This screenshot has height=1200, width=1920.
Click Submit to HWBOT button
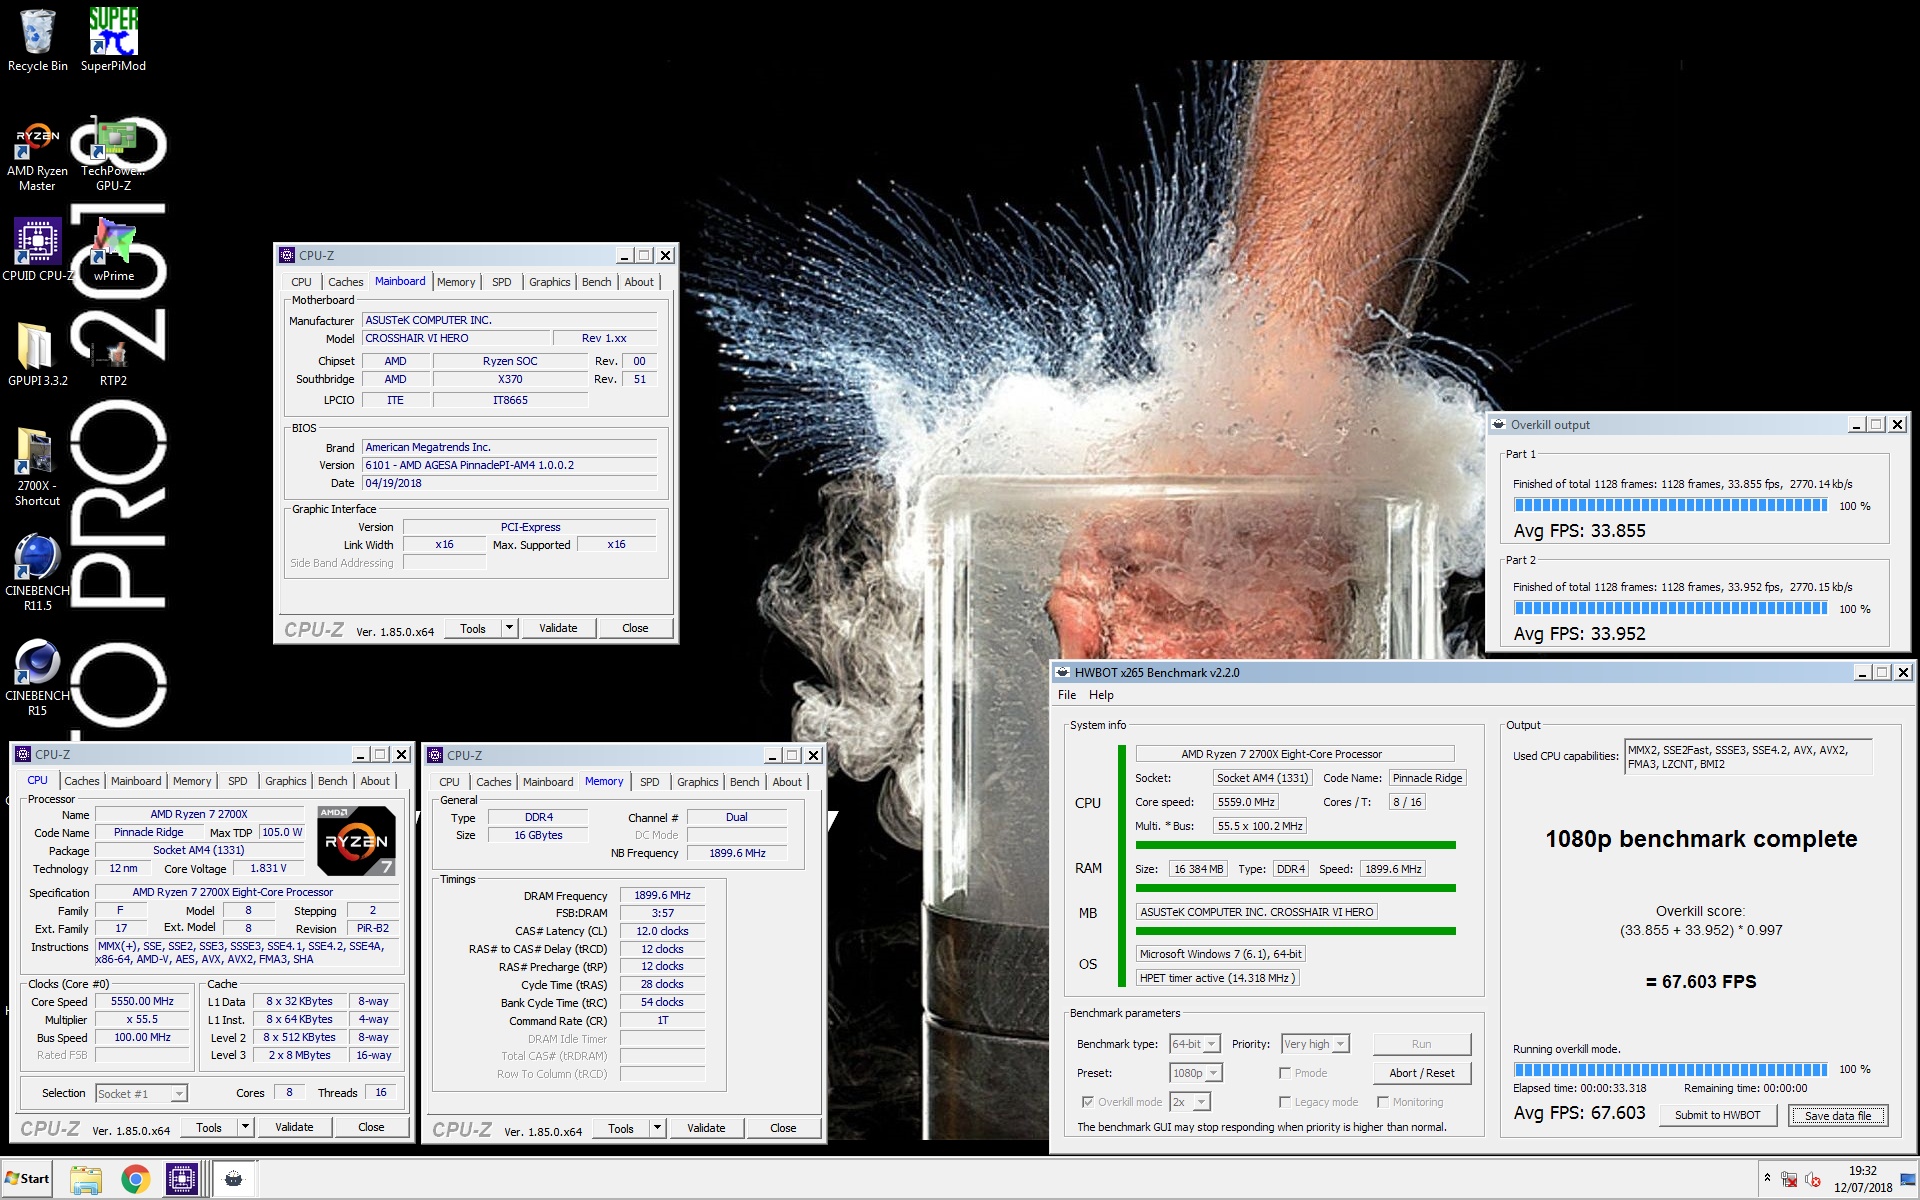pyautogui.click(x=1718, y=1115)
